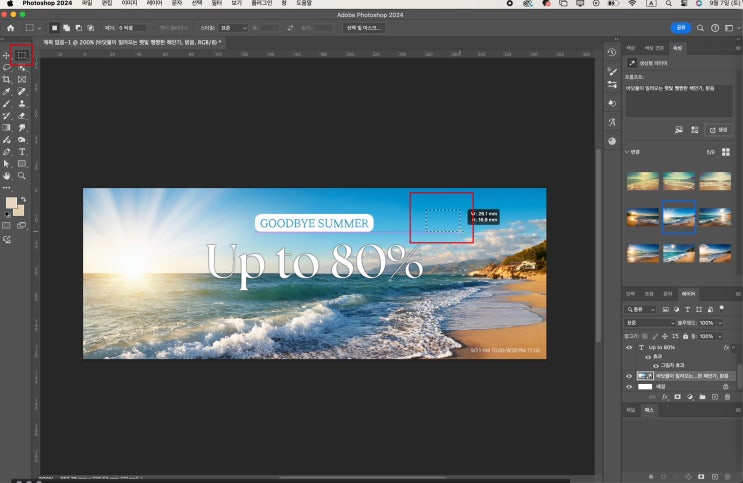Toggle visibility of the generative beach layer
This screenshot has width=743, height=483.
click(x=629, y=376)
